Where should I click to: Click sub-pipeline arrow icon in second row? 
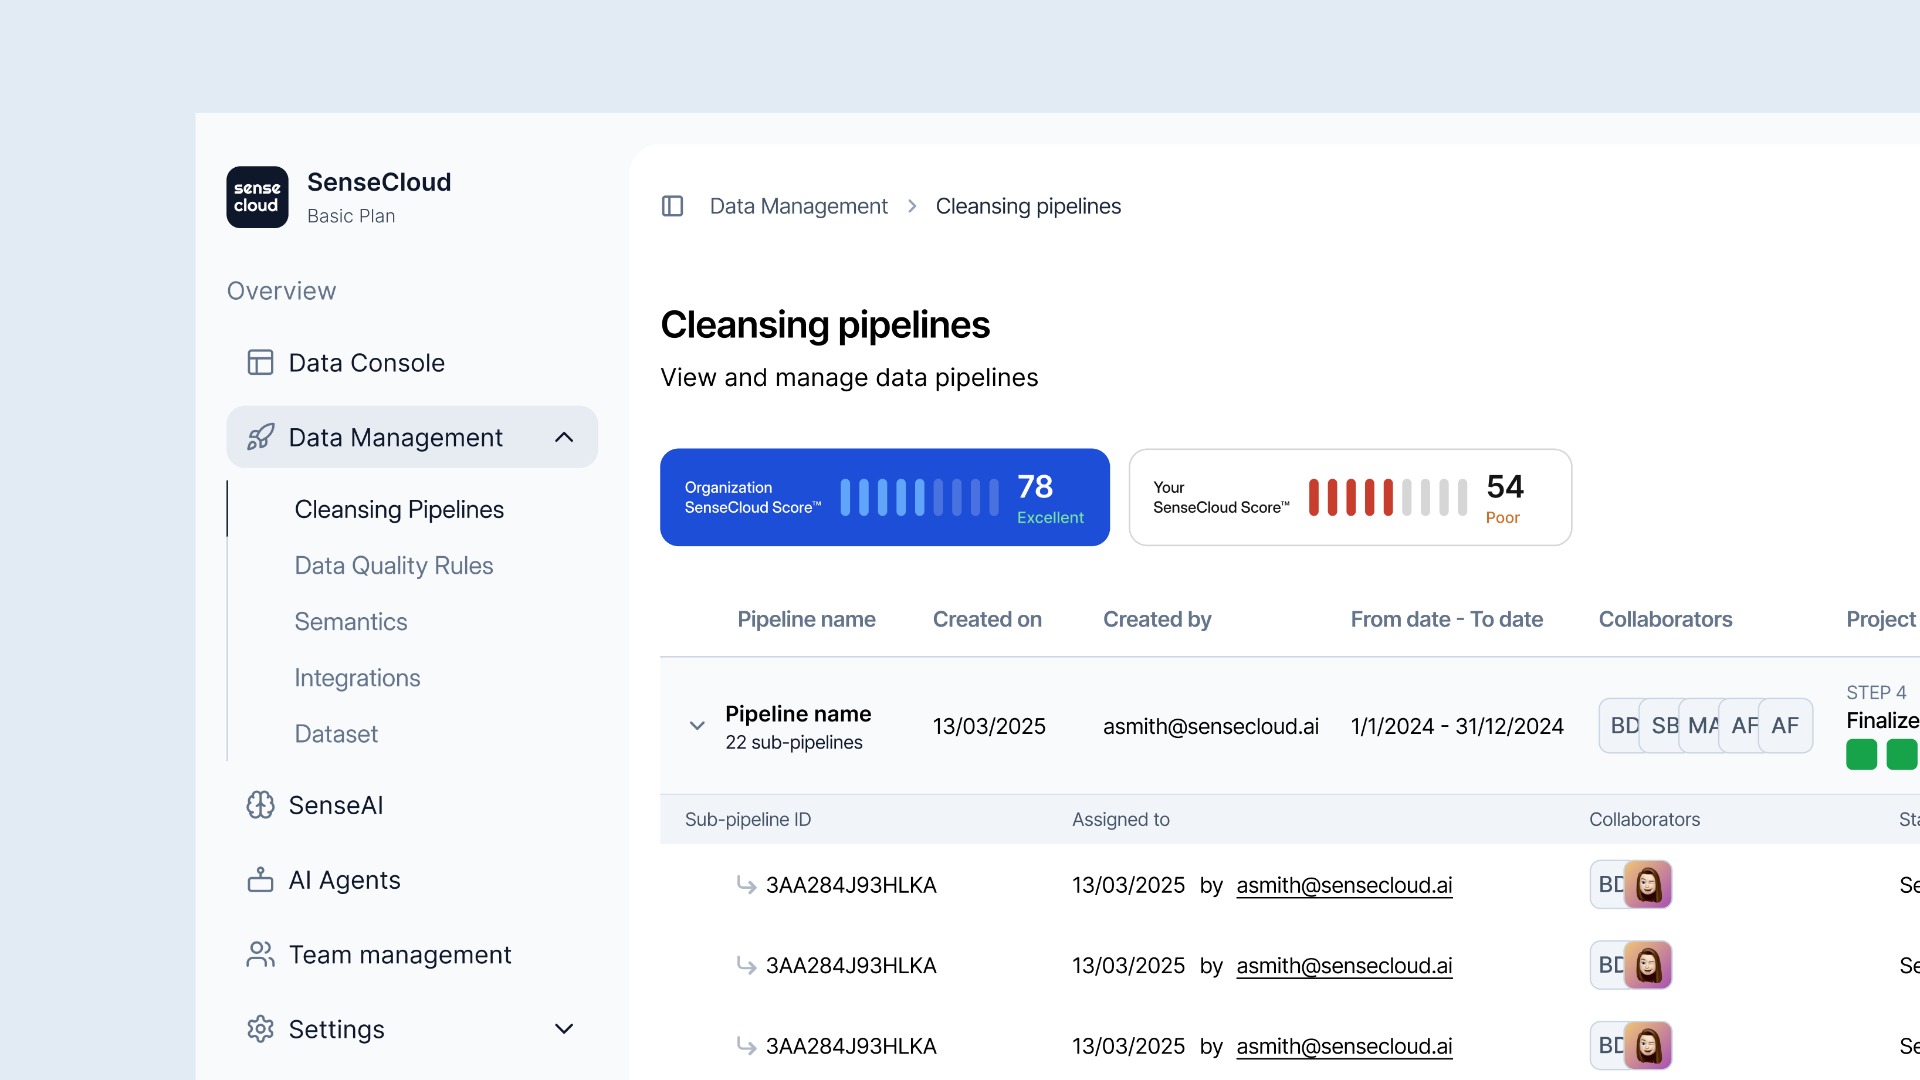746,965
